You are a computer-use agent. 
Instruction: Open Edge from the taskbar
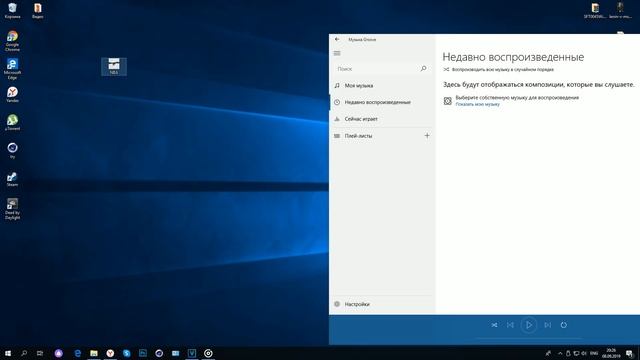78,353
